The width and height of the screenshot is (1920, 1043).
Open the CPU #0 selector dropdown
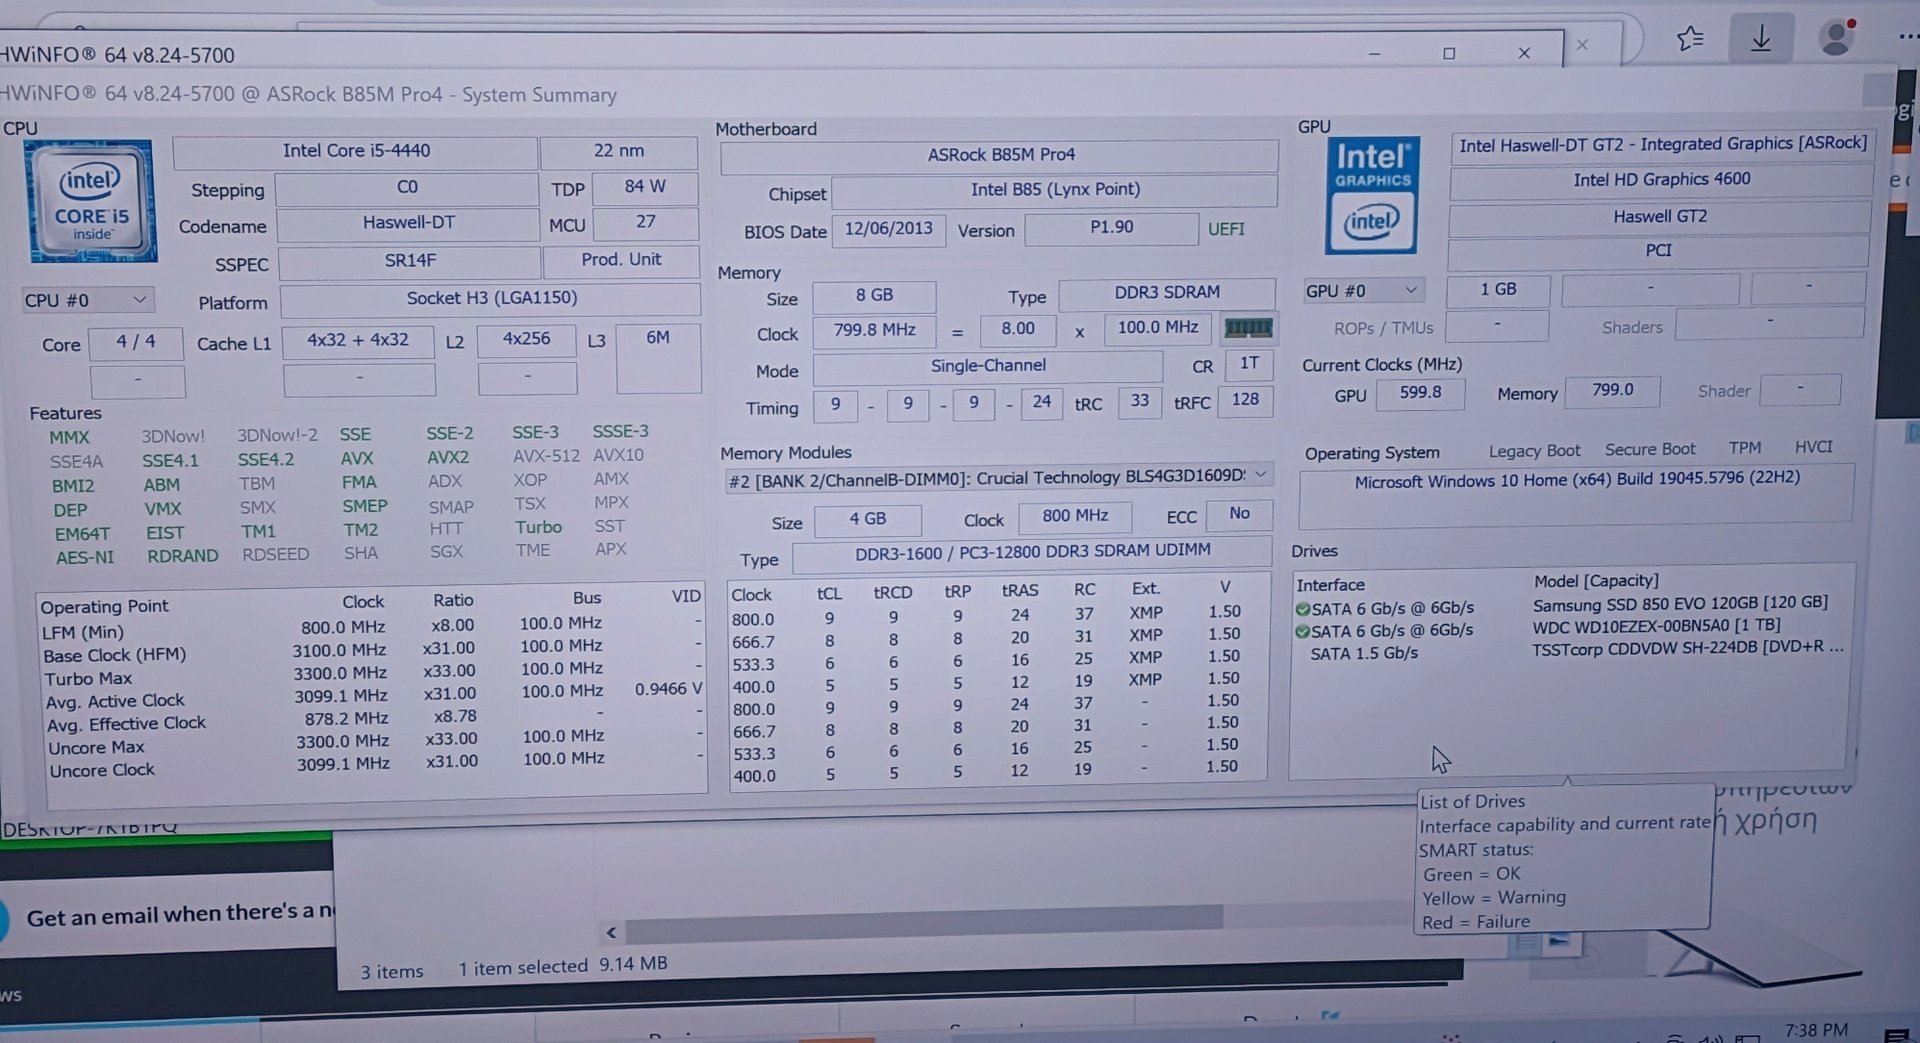click(x=88, y=300)
